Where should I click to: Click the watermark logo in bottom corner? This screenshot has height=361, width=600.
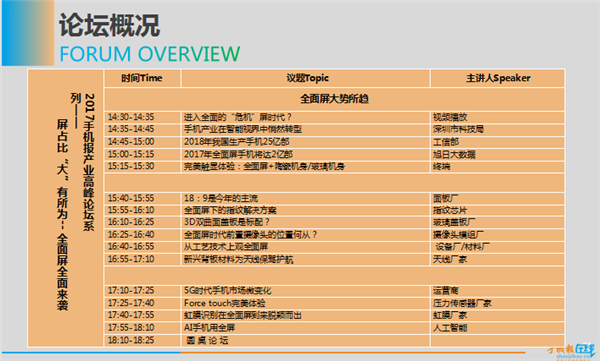[571, 351]
